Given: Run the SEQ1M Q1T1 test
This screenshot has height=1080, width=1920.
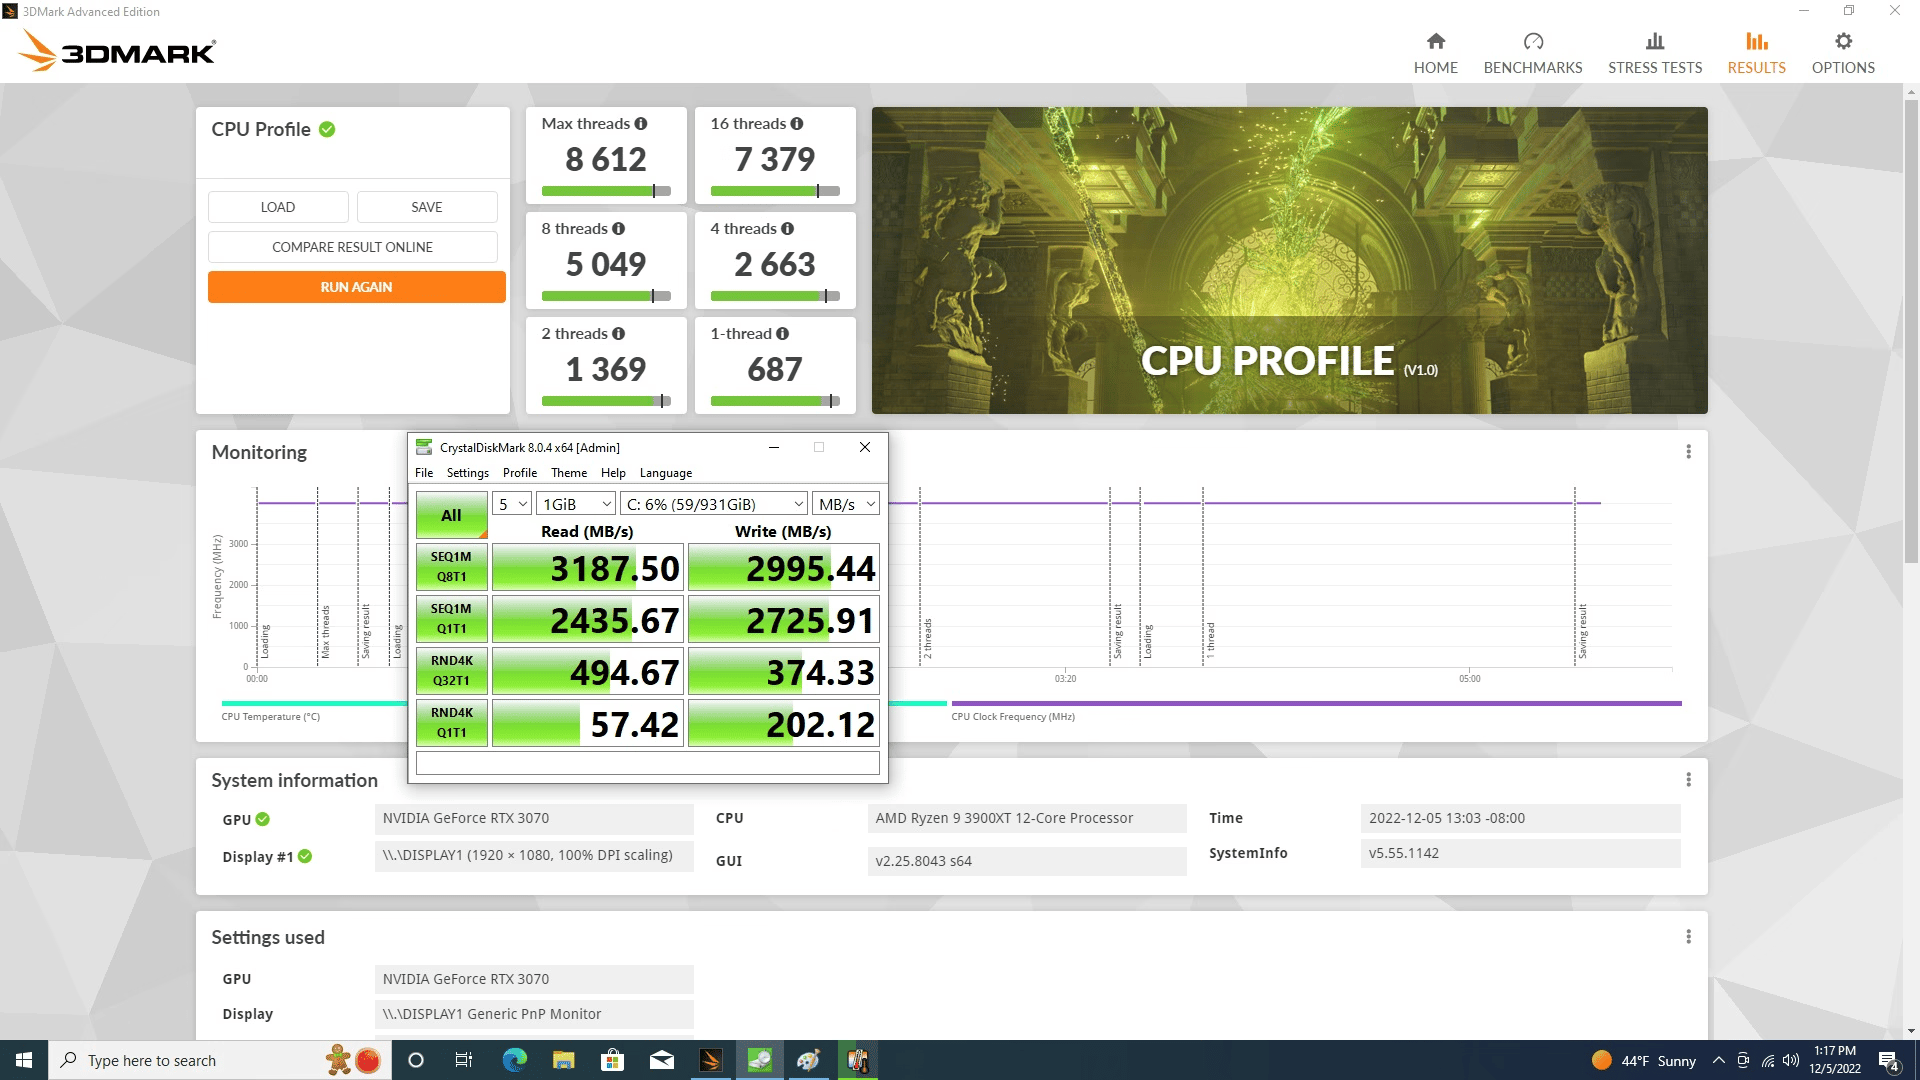Looking at the screenshot, I should (451, 619).
